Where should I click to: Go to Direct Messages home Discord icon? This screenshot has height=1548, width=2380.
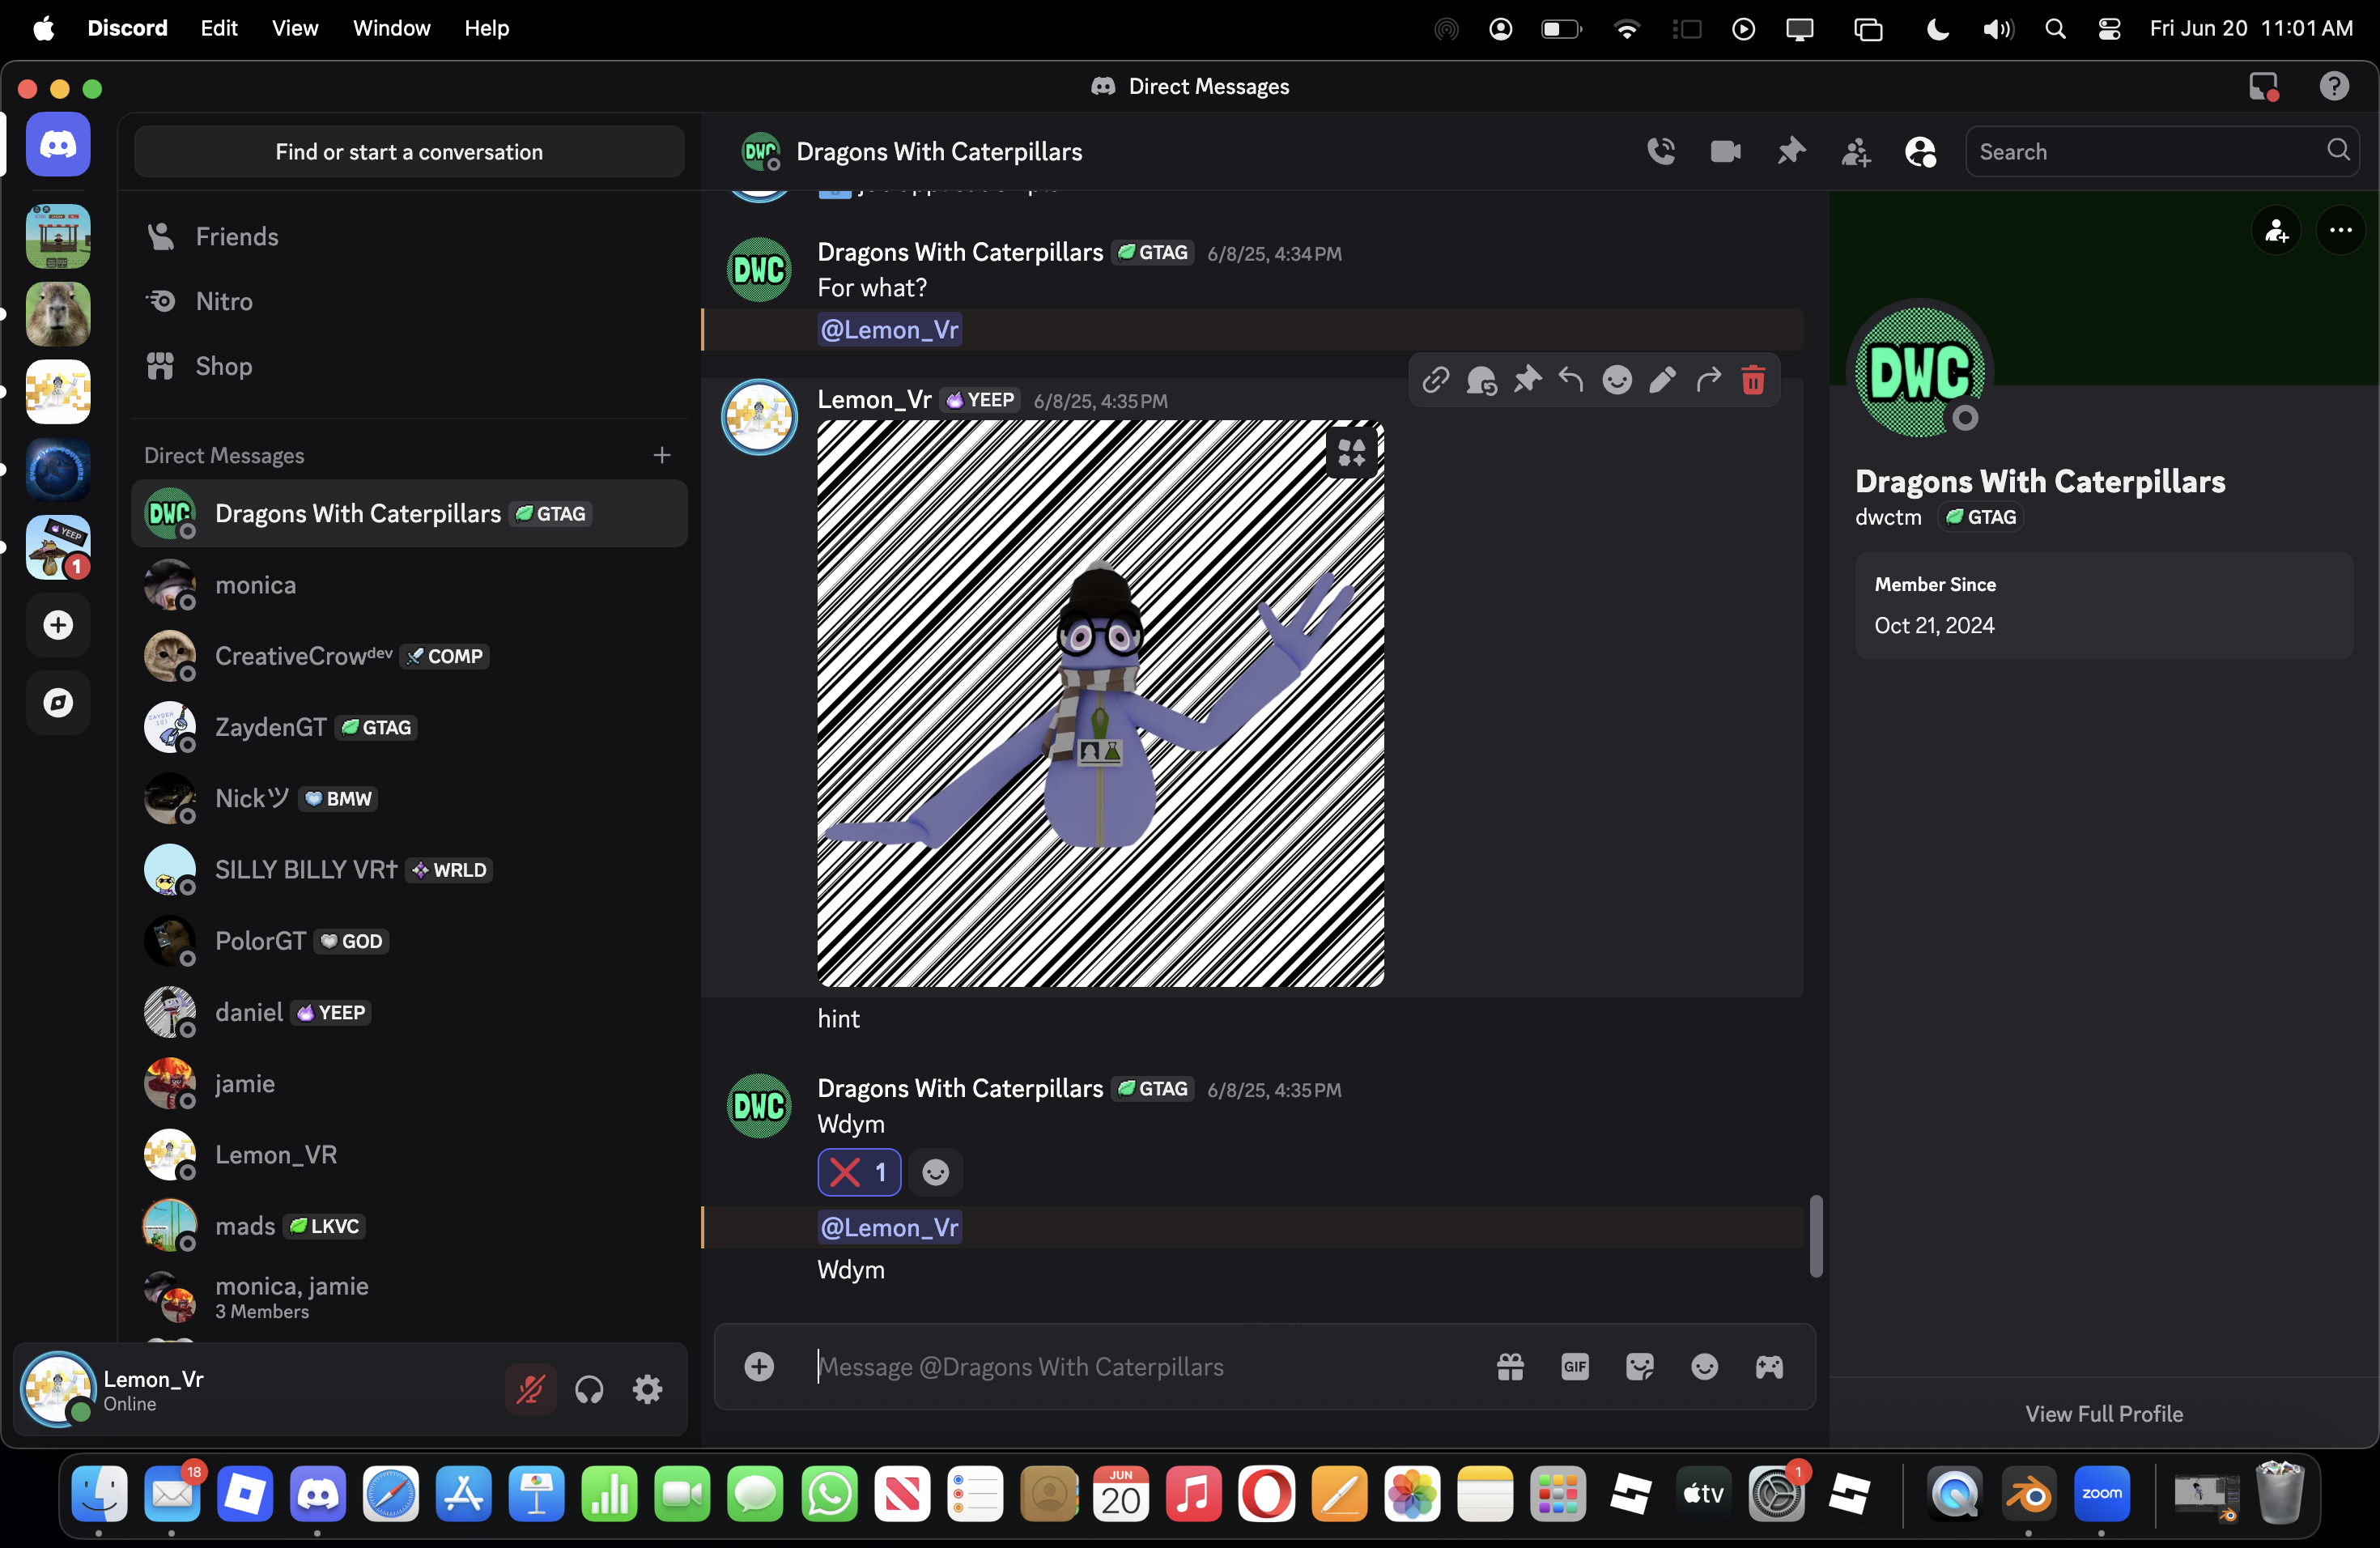[58, 145]
